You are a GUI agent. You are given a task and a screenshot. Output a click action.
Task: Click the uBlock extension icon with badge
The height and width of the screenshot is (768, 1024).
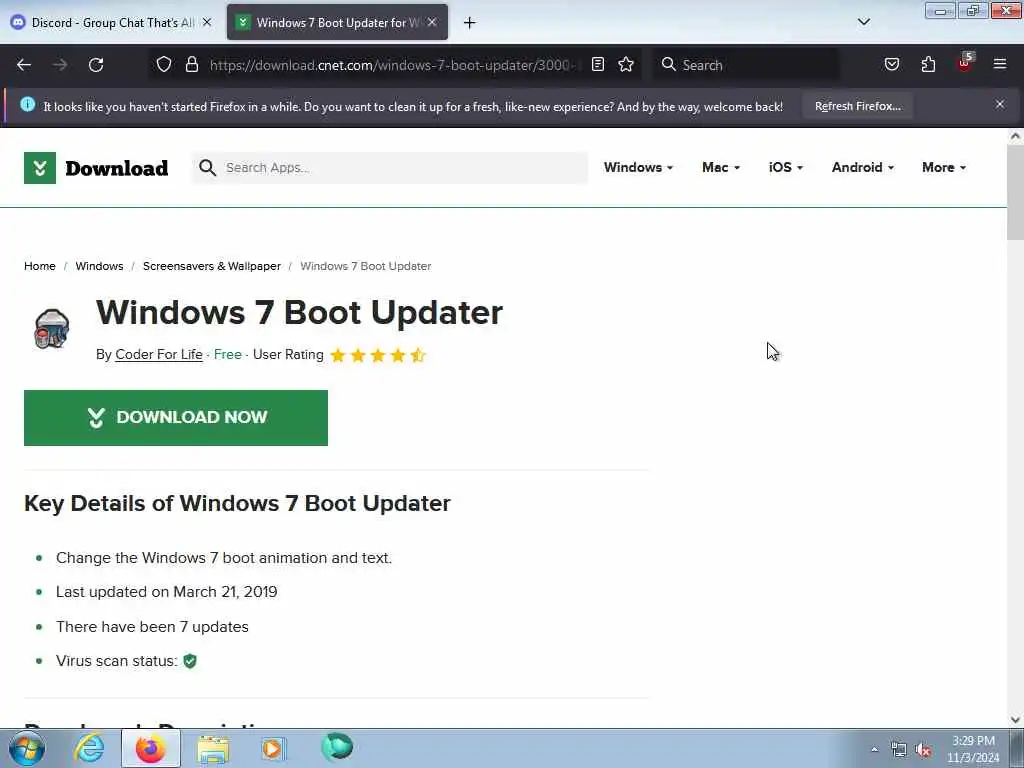coord(965,63)
